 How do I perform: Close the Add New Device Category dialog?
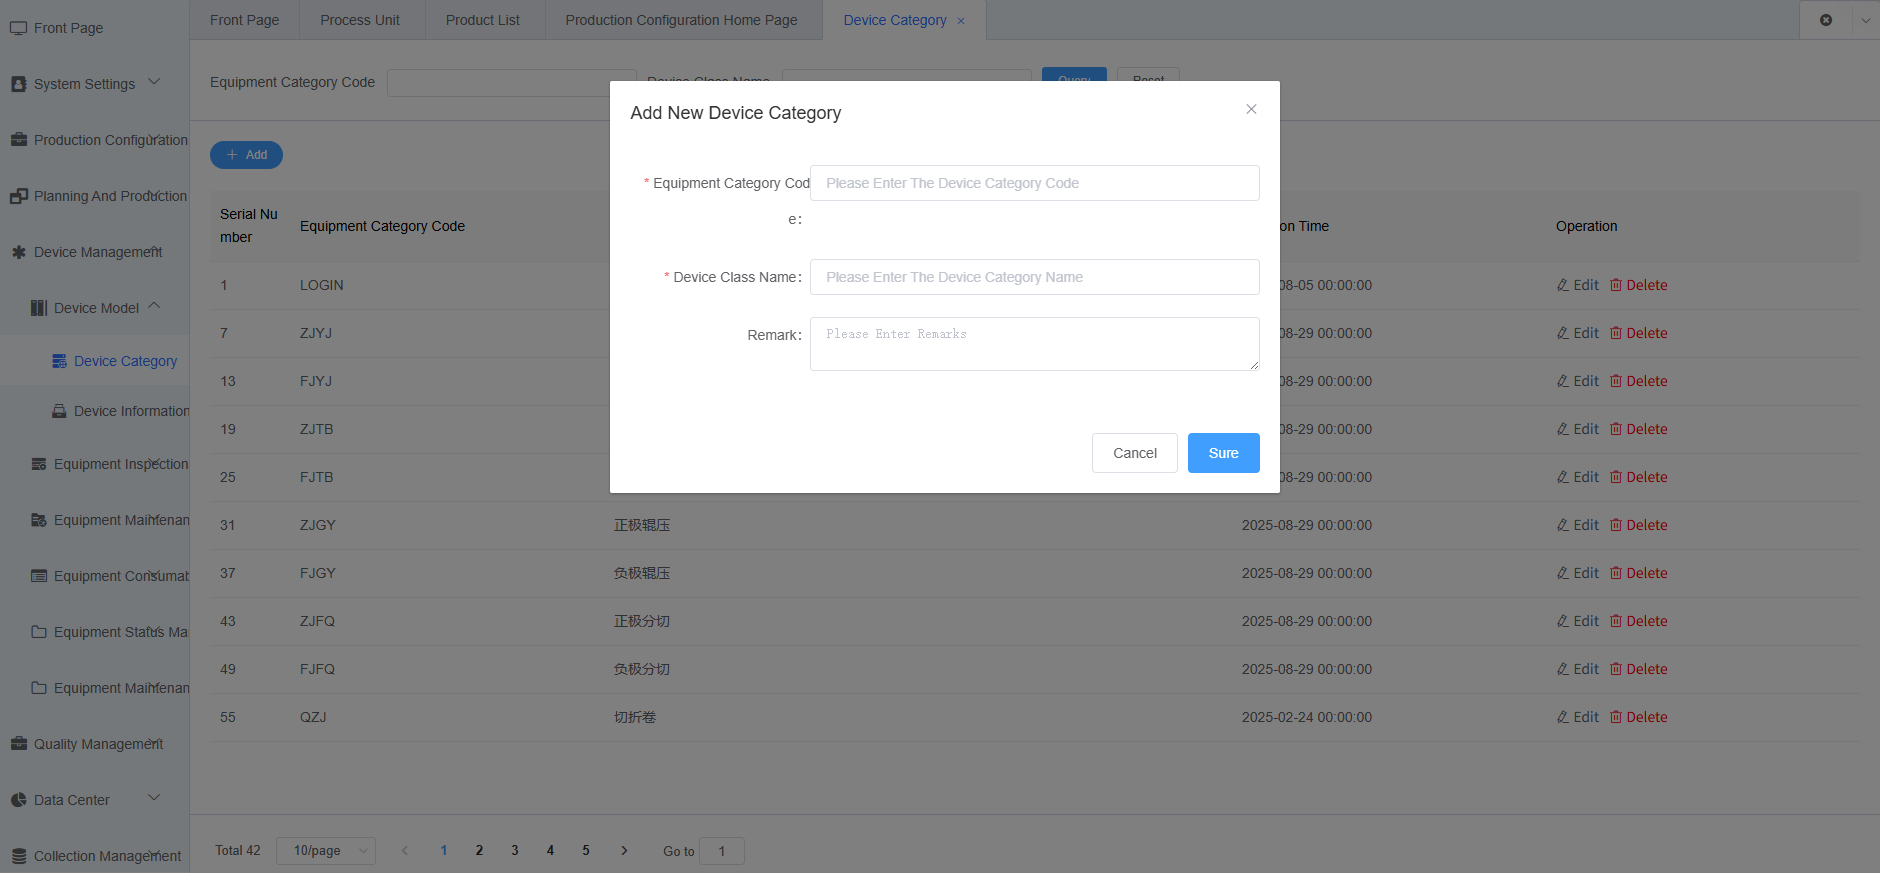(x=1251, y=109)
